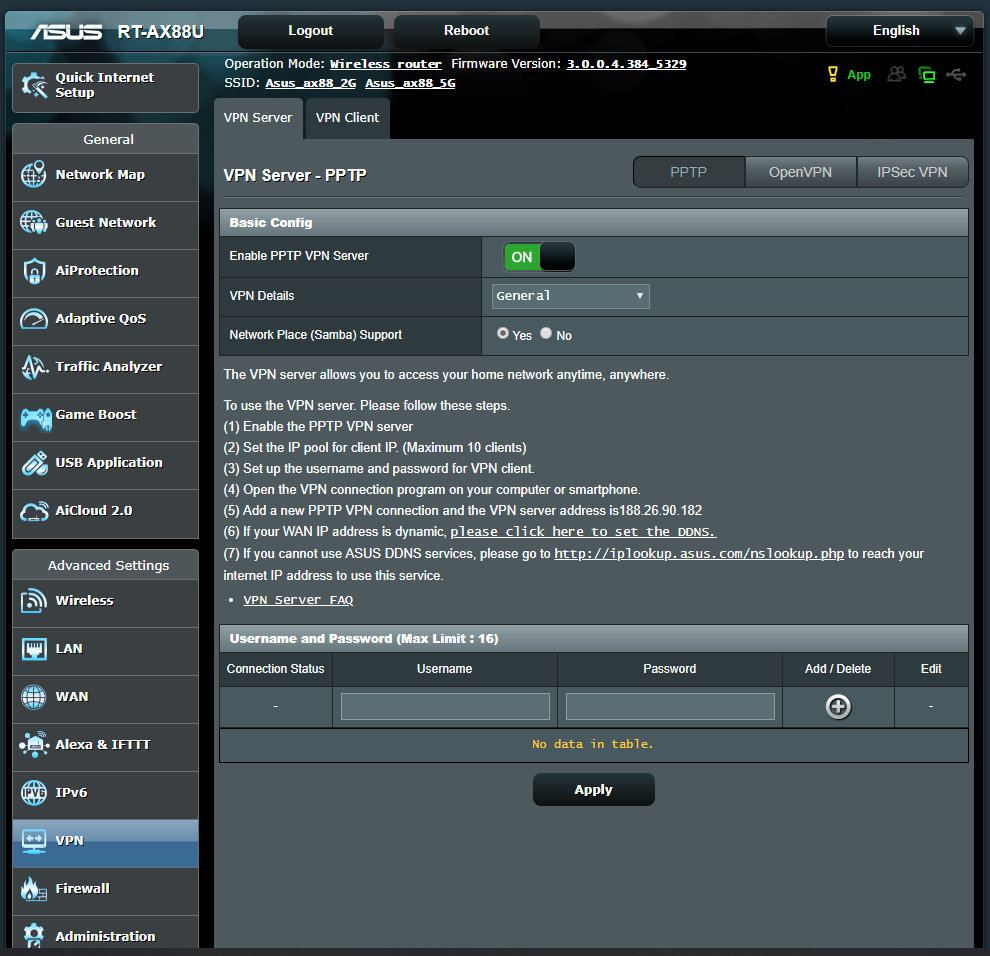Open the English language dropdown
The height and width of the screenshot is (956, 990).
pyautogui.click(x=899, y=31)
